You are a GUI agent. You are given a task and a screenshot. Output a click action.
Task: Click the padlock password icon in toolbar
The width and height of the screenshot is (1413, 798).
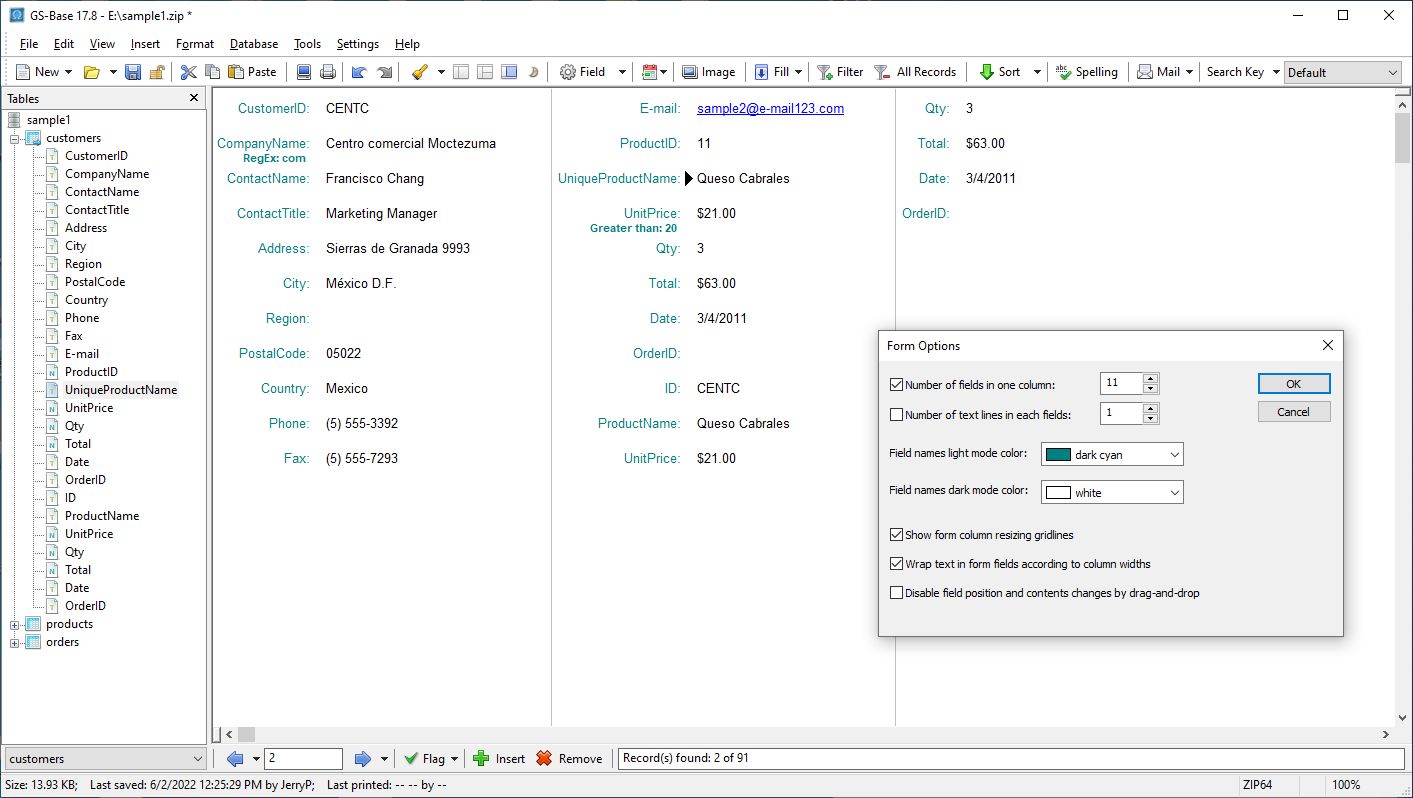[157, 72]
